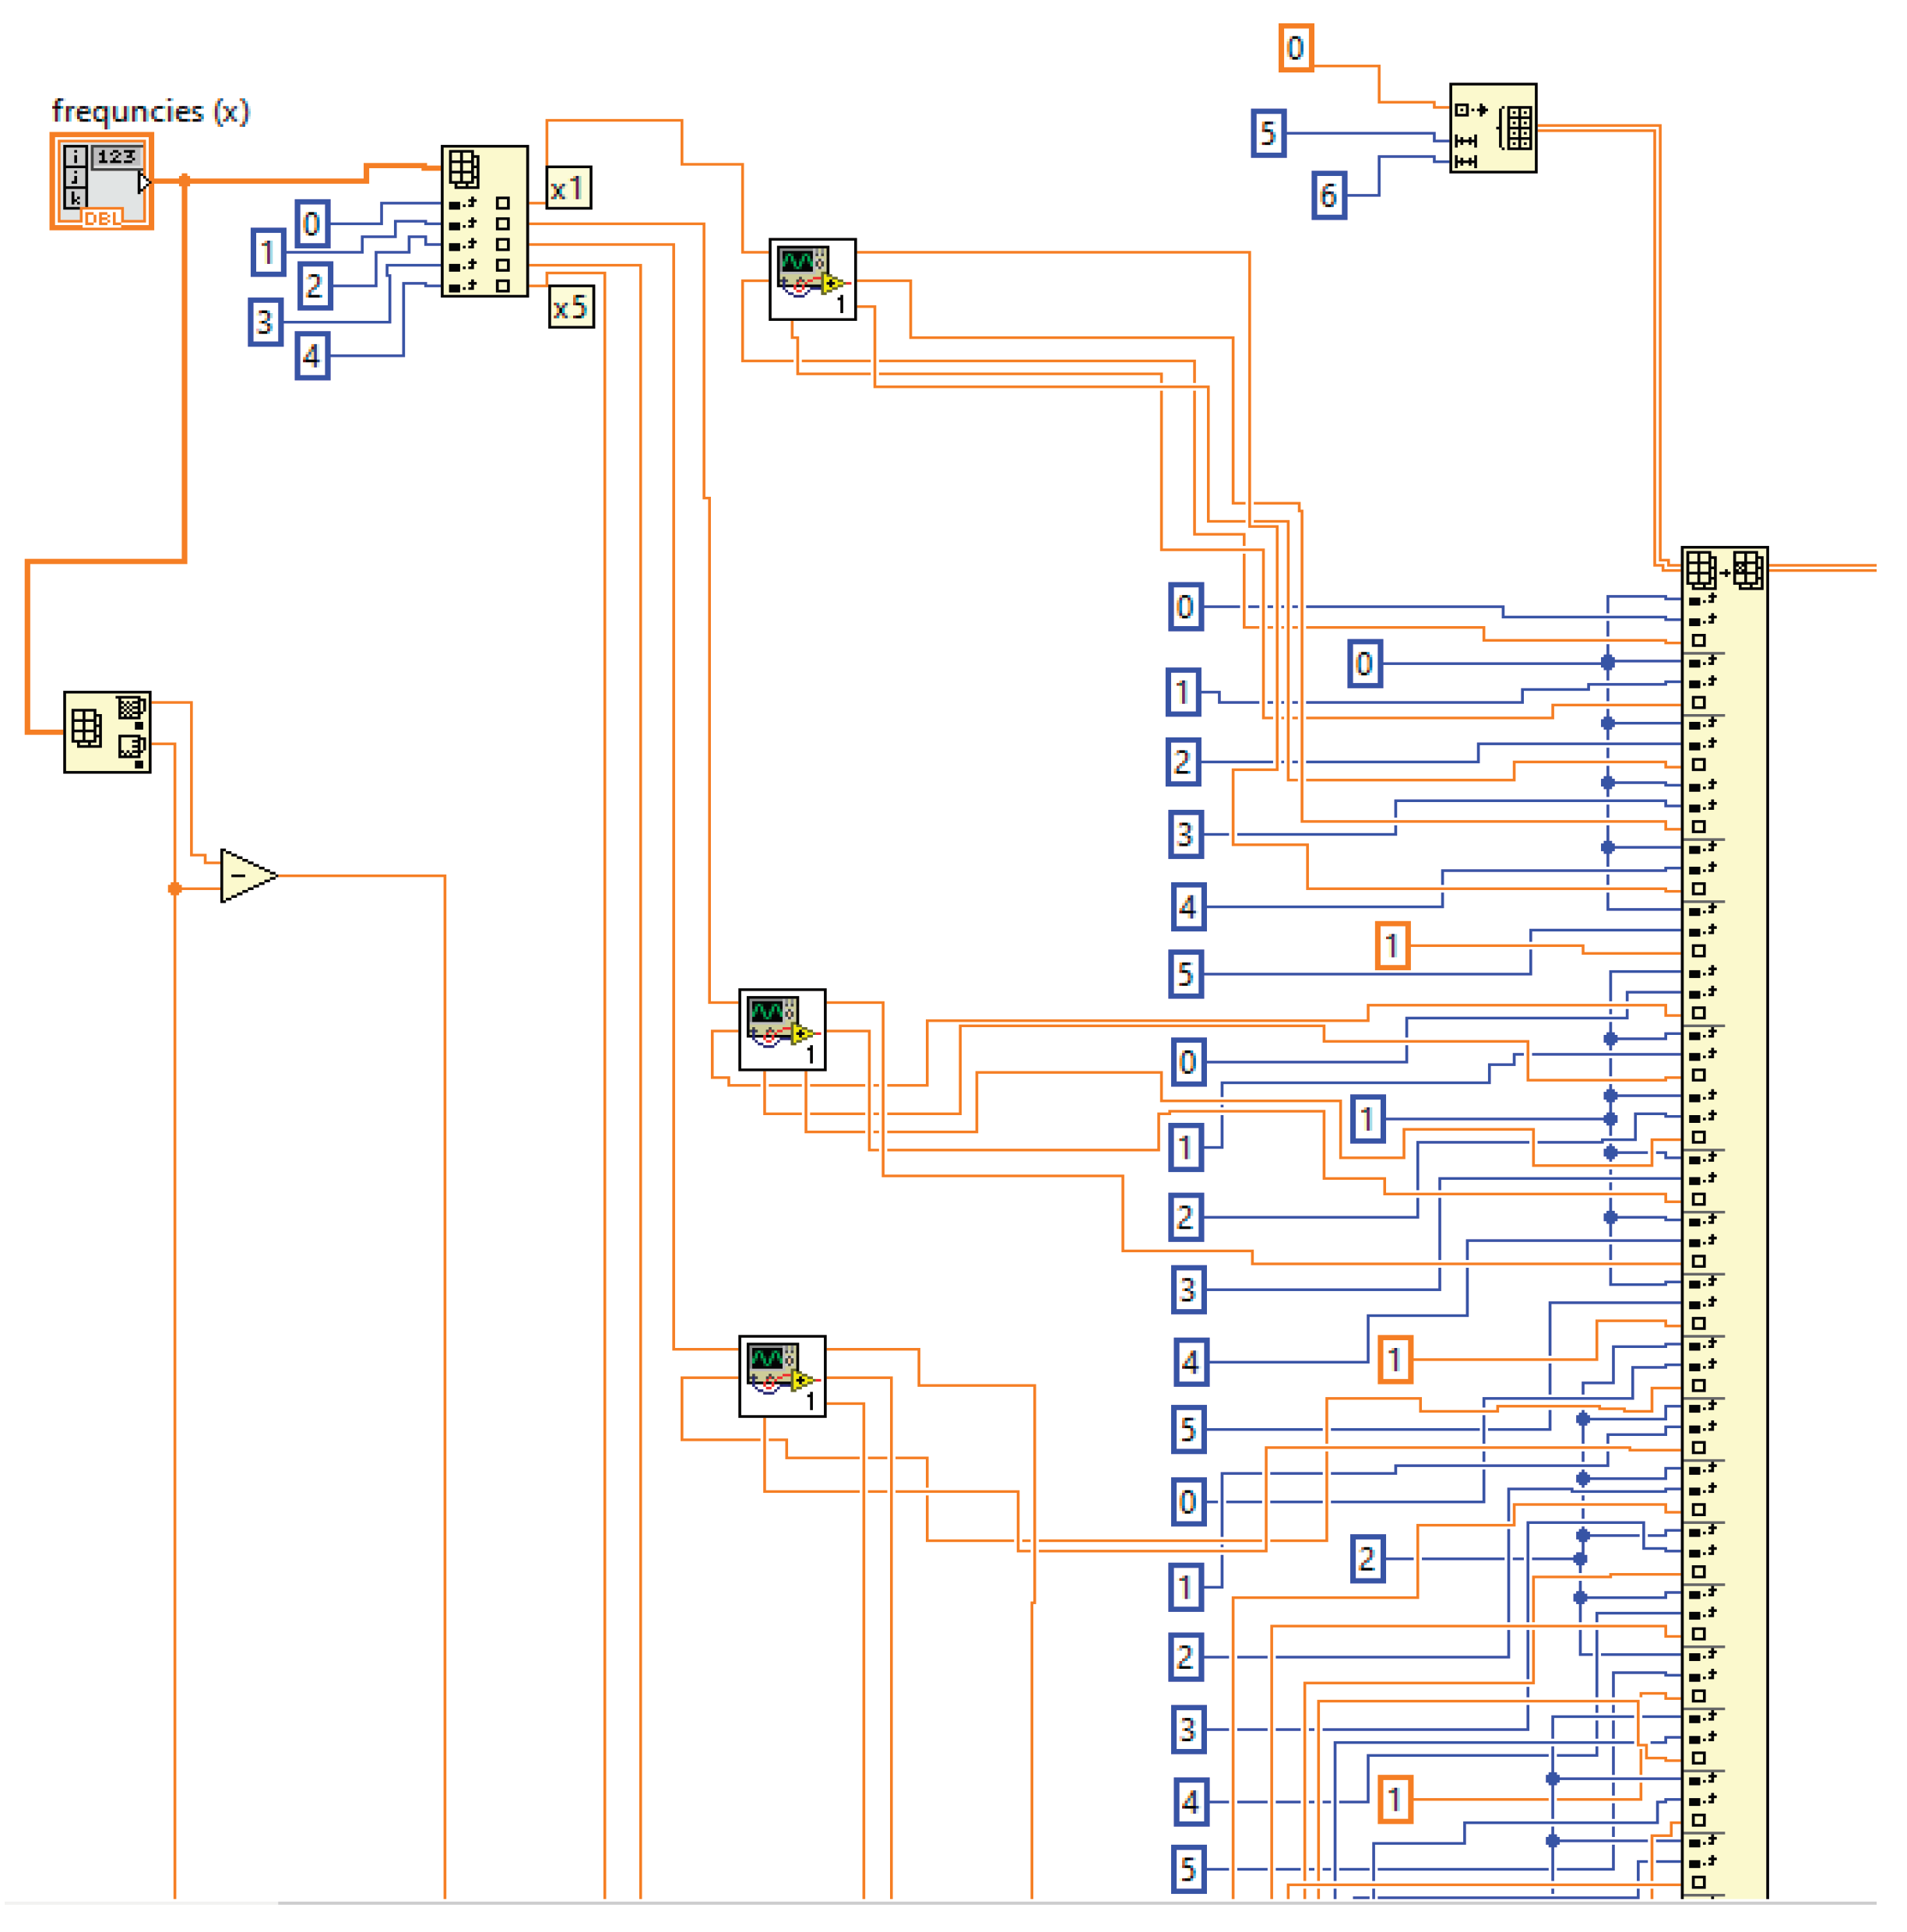
Task: Click orange wire junction left of Subtract node
Action: click(x=175, y=888)
